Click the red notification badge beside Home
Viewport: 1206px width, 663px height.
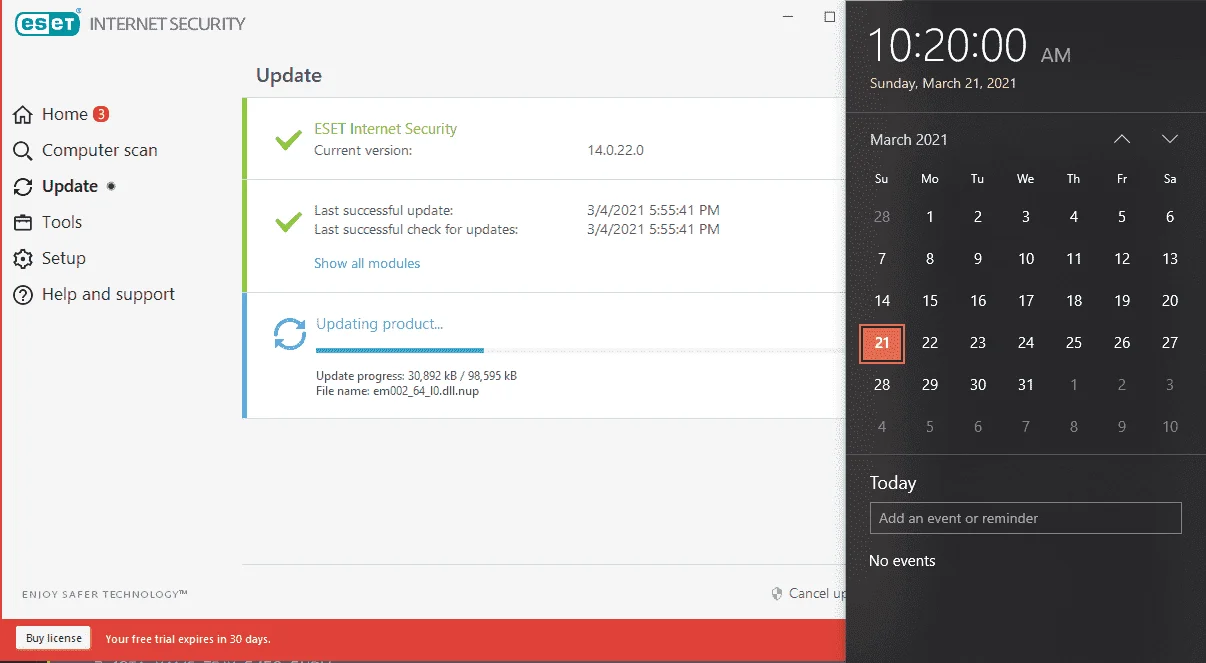(101, 114)
